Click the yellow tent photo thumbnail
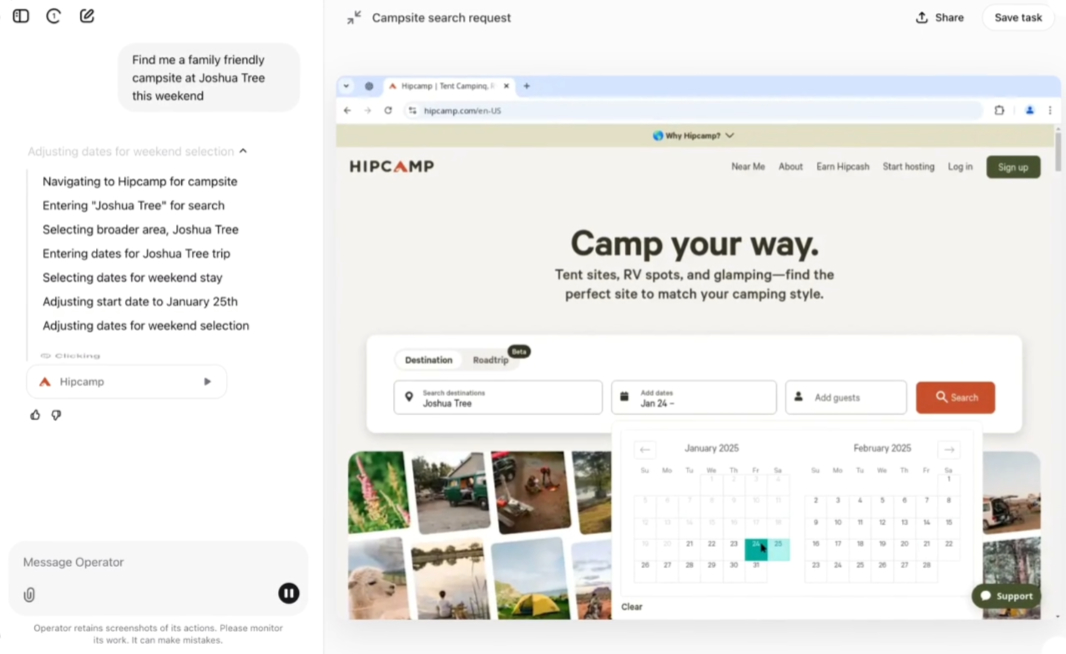 (530, 578)
